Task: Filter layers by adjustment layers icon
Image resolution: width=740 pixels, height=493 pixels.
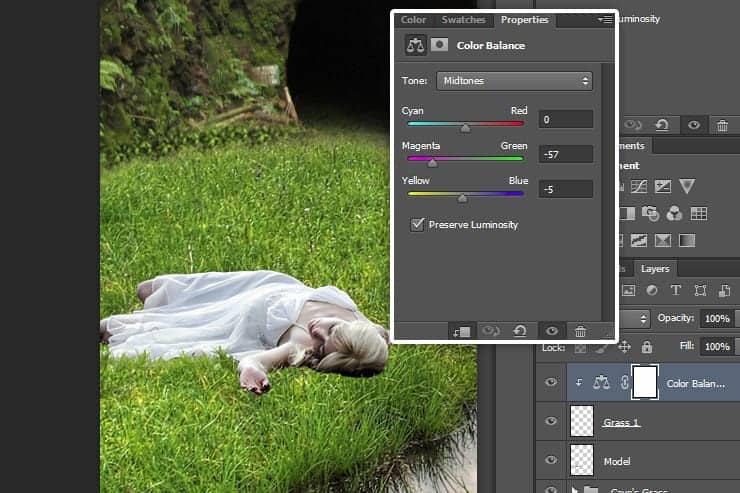Action: pos(652,290)
